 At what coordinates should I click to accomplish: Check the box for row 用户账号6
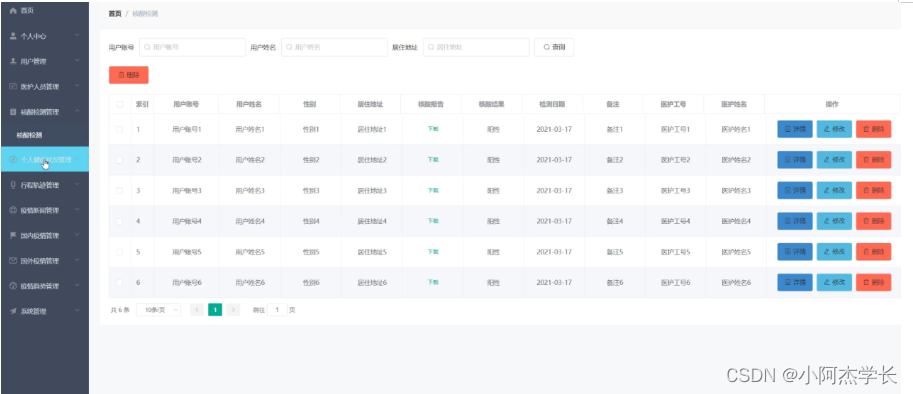pyautogui.click(x=120, y=282)
